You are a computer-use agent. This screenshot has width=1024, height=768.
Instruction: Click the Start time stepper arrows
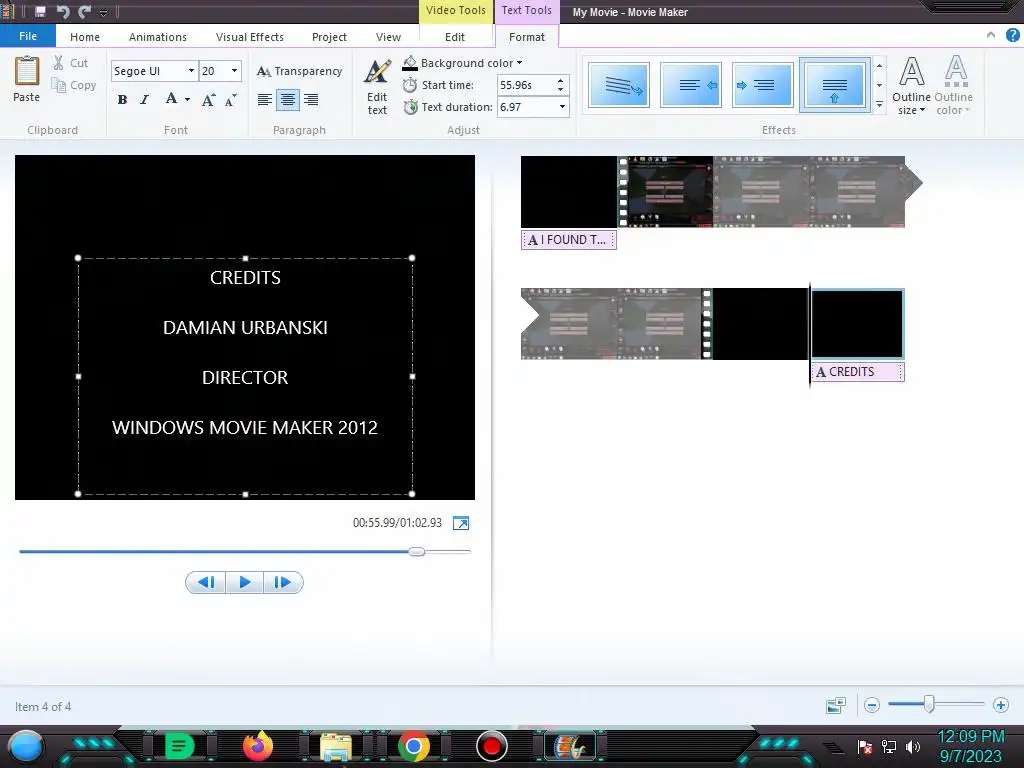coord(561,86)
